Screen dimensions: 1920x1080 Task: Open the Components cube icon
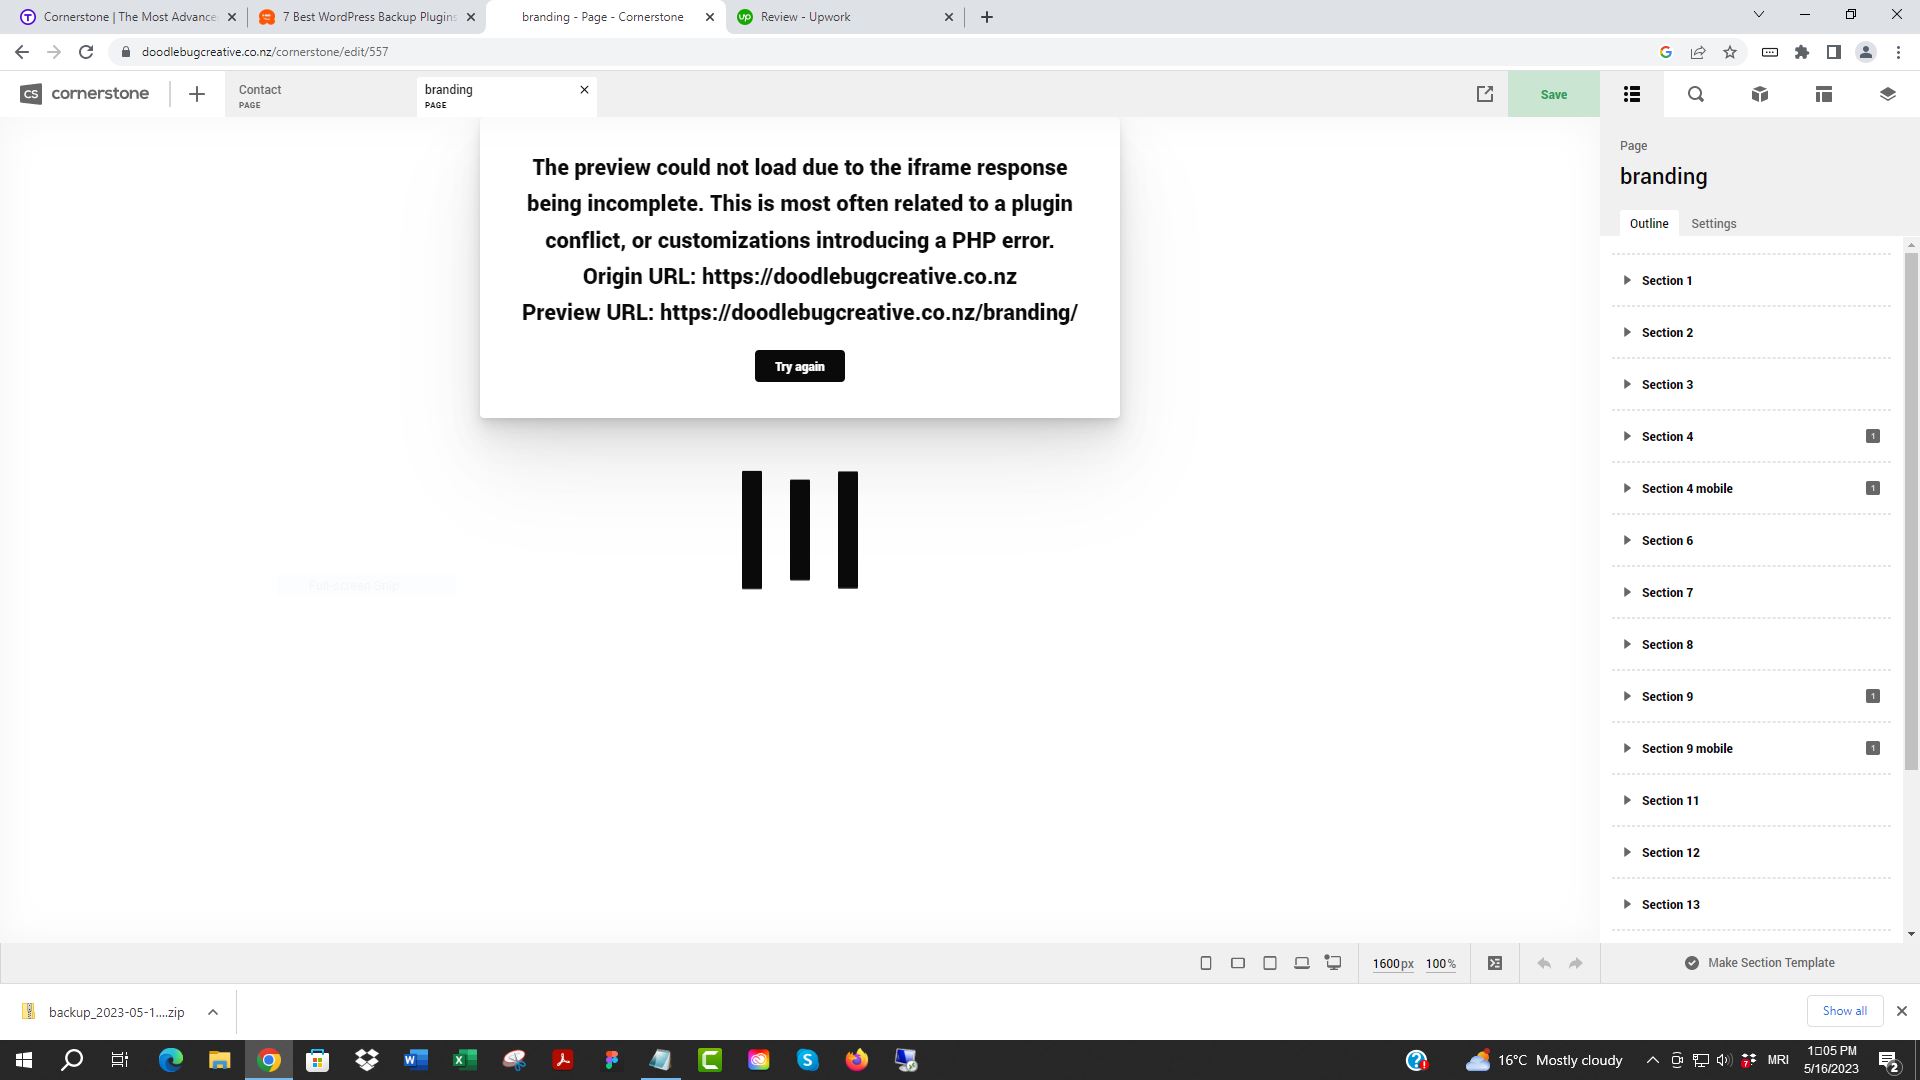pos(1760,94)
